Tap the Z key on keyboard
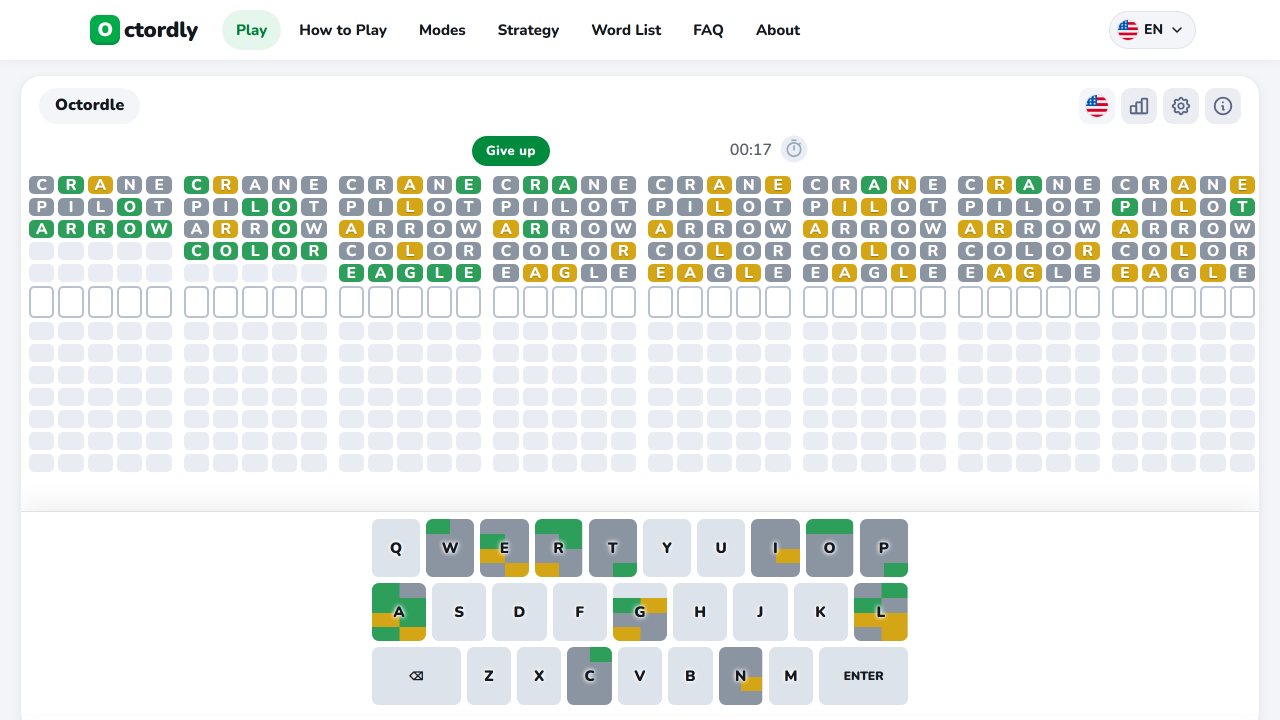The image size is (1280, 720). pyautogui.click(x=489, y=676)
